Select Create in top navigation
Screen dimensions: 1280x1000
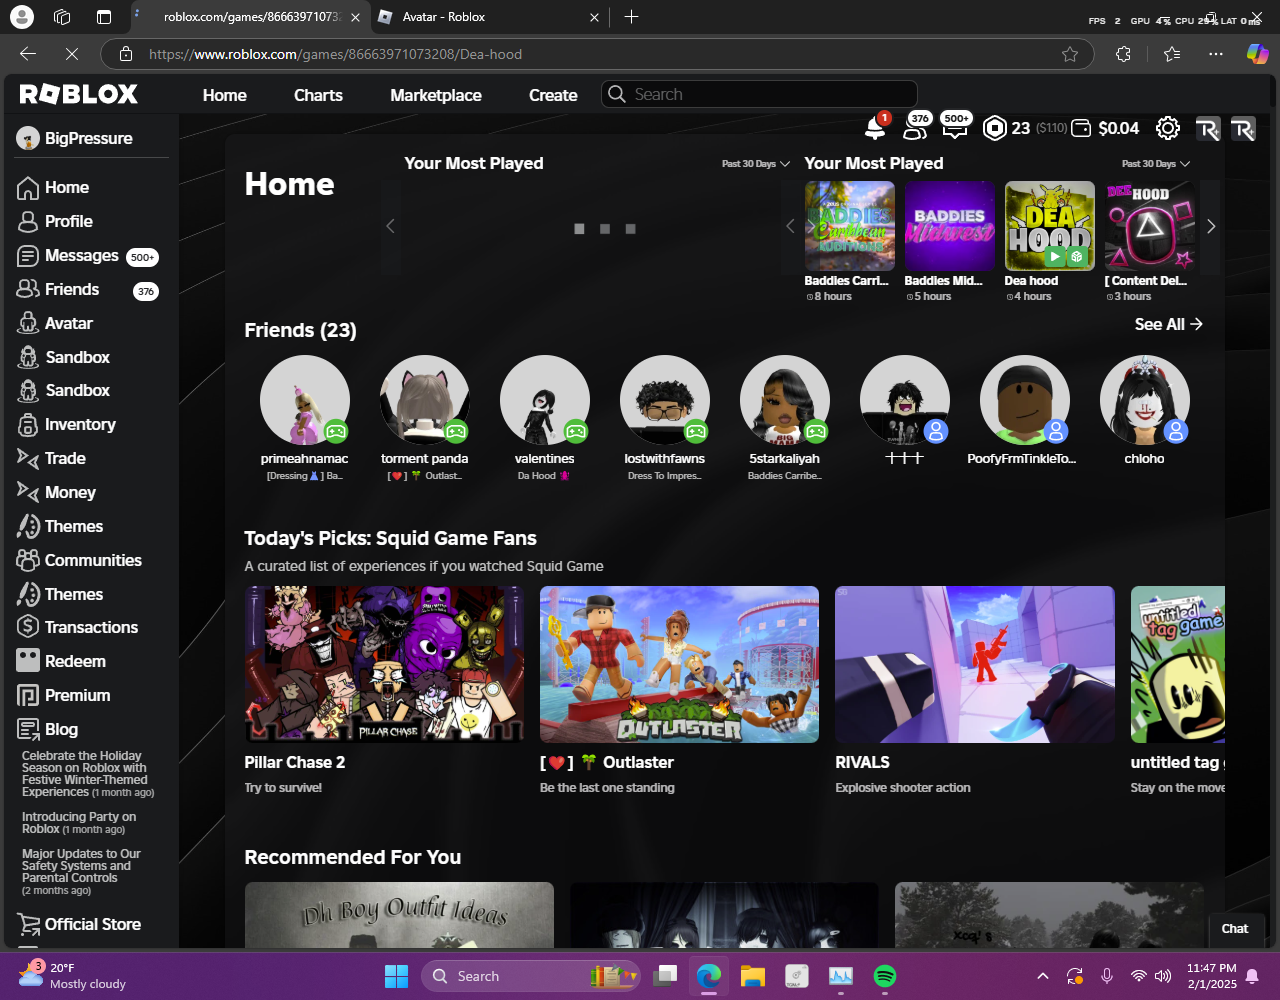click(553, 96)
